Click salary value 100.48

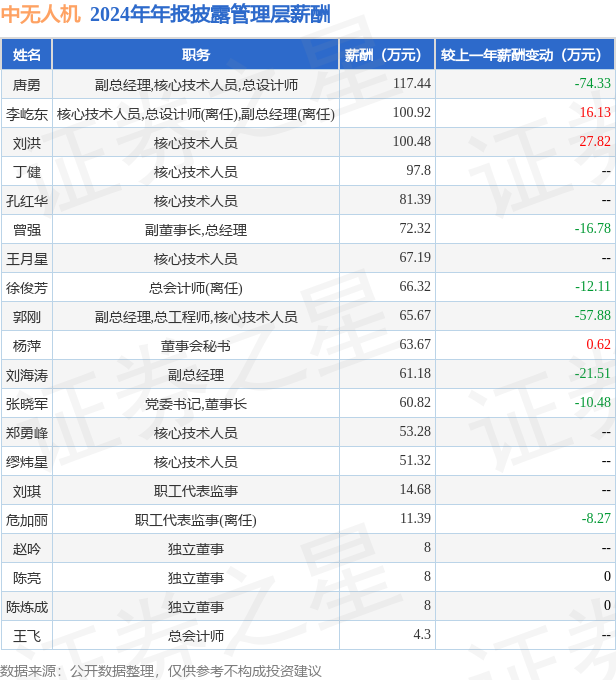[x=412, y=141]
